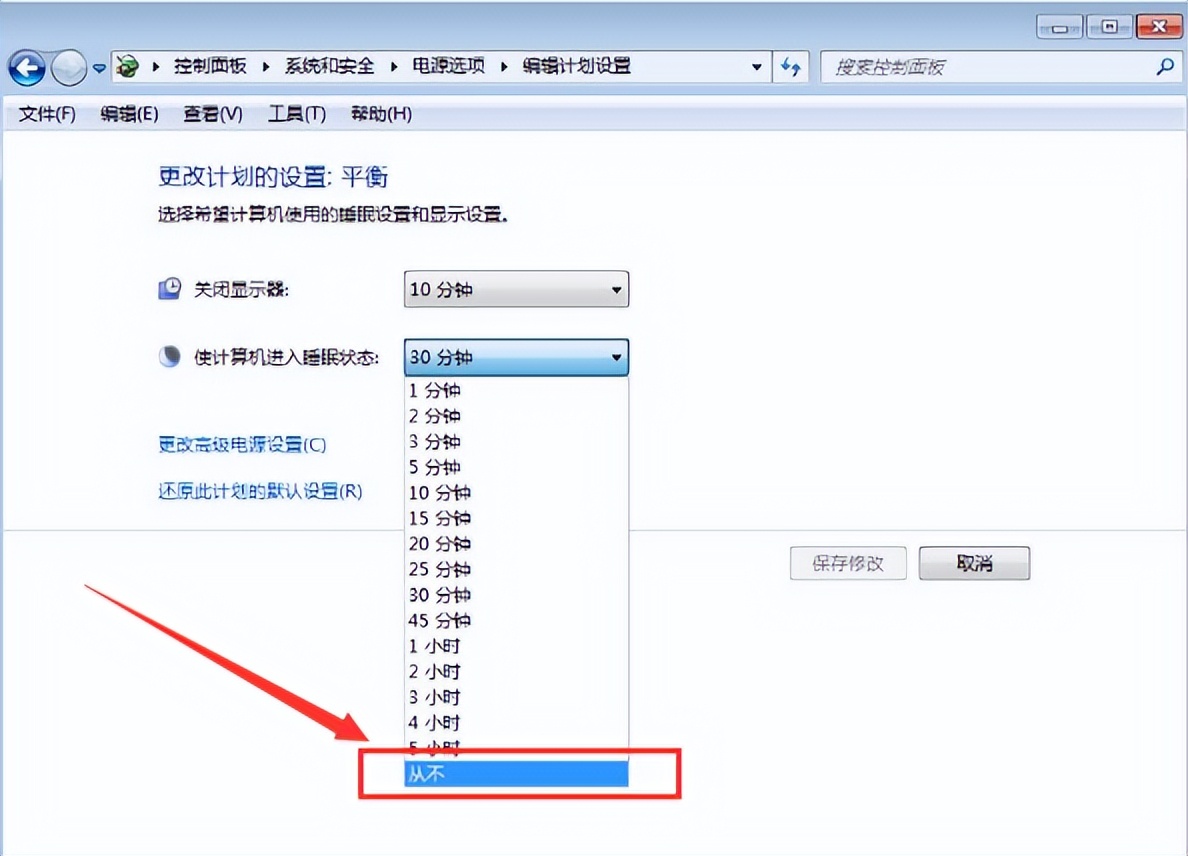Viewport: 1188px width, 856px height.
Task: Click the moon sleep icon beside 使计算机进入睡眠状态
Action: pos(168,355)
